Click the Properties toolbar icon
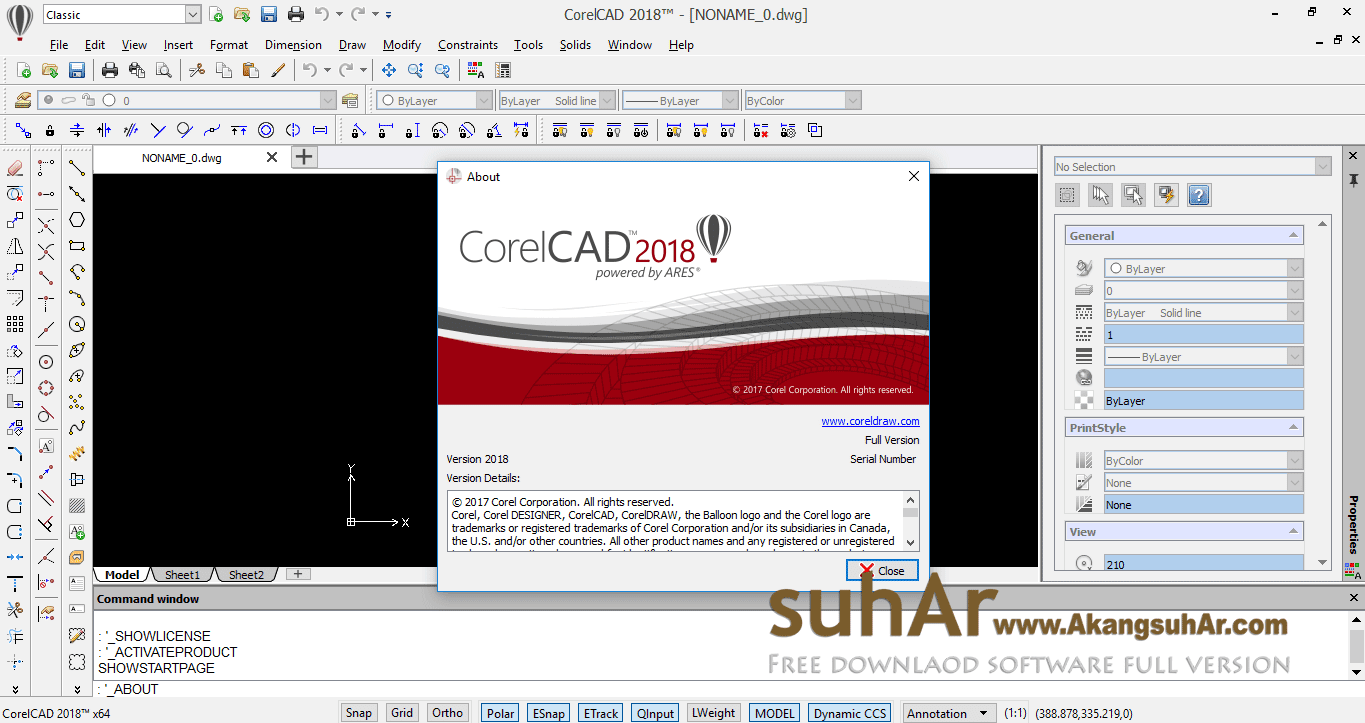Image resolution: width=1365 pixels, height=723 pixels. tap(503, 70)
